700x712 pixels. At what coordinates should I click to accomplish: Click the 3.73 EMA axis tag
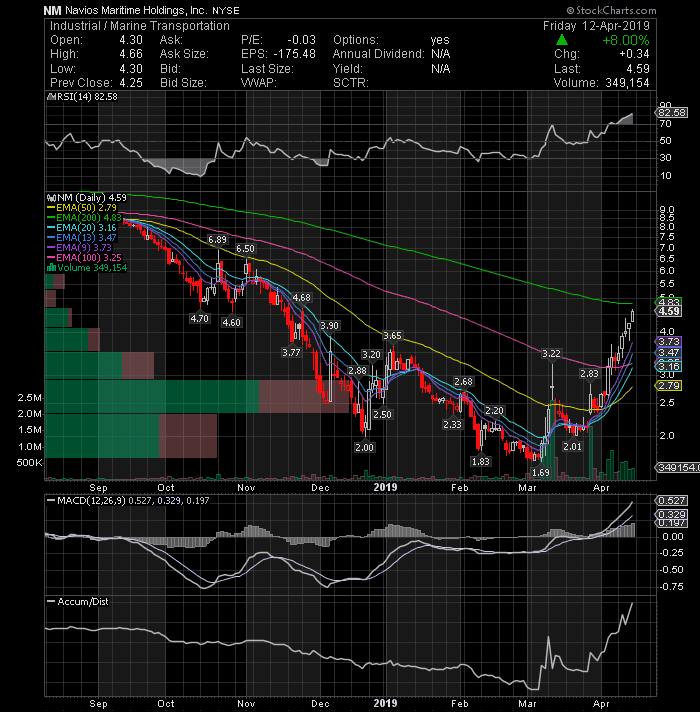coord(669,341)
